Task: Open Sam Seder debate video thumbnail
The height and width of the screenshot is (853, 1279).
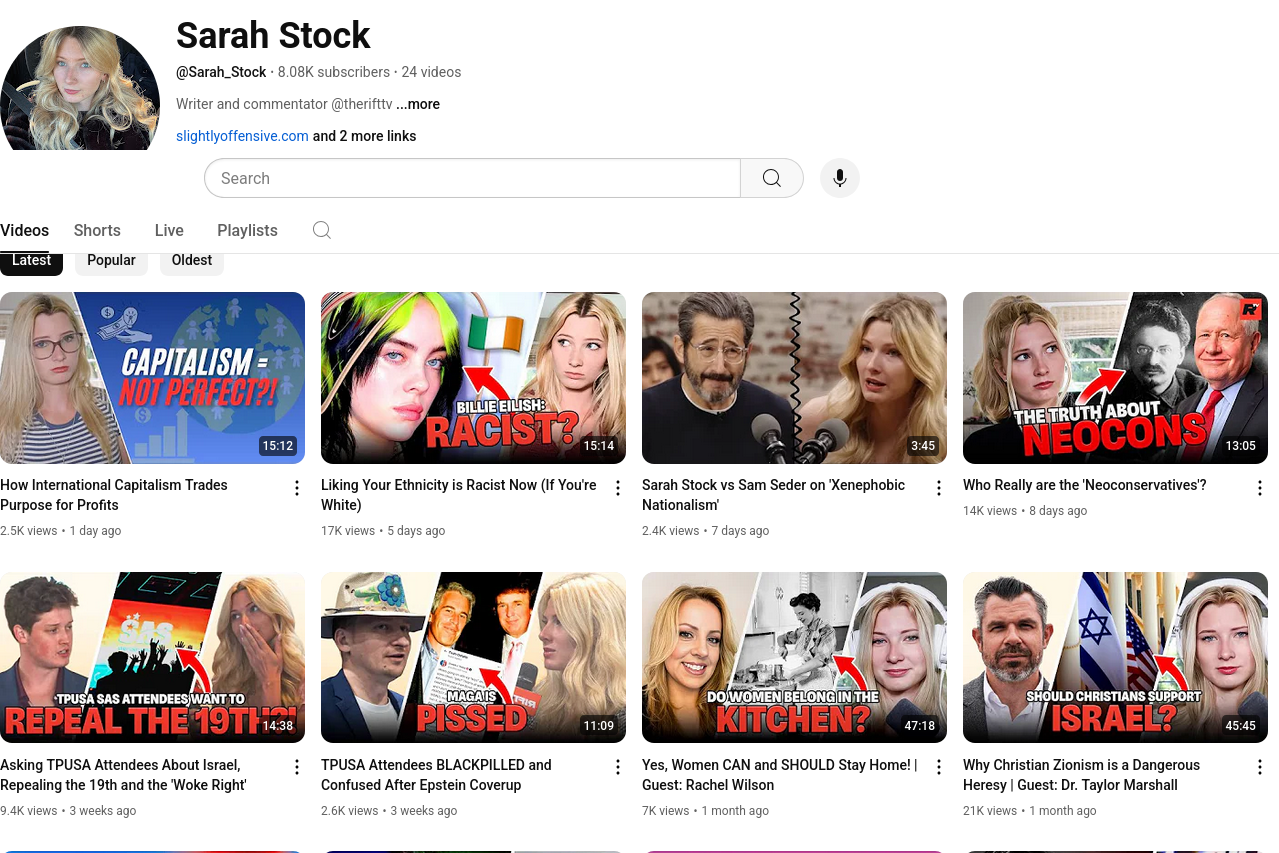Action: point(794,378)
